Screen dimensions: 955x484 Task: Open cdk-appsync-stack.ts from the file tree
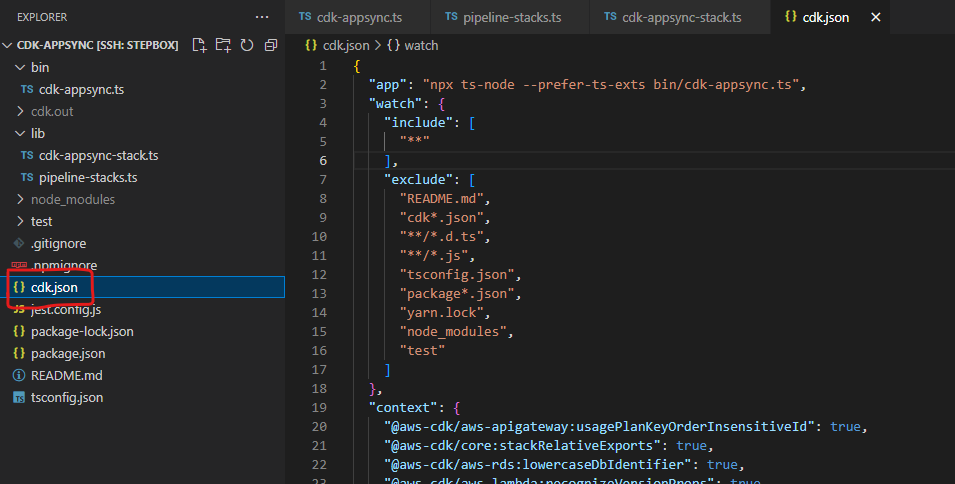tap(99, 155)
